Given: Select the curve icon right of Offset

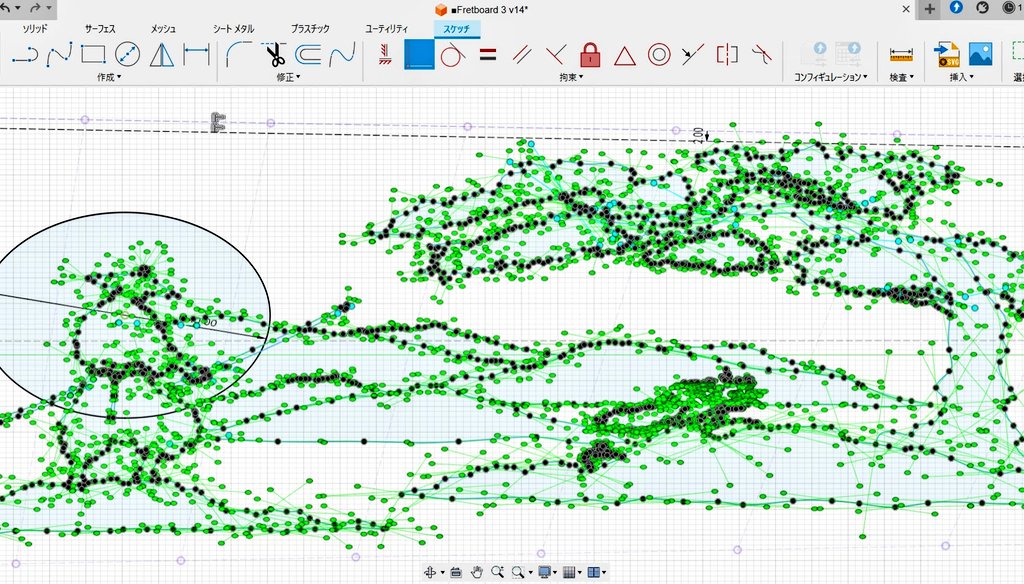Looking at the screenshot, I should [342, 55].
